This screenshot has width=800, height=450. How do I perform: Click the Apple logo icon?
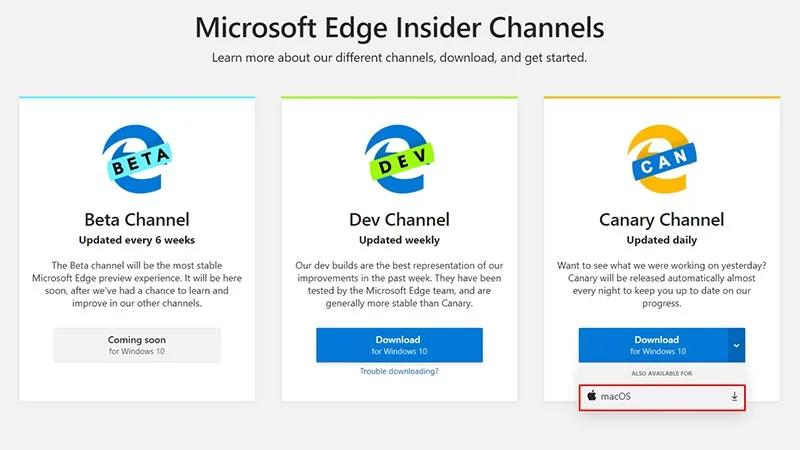click(x=592, y=397)
